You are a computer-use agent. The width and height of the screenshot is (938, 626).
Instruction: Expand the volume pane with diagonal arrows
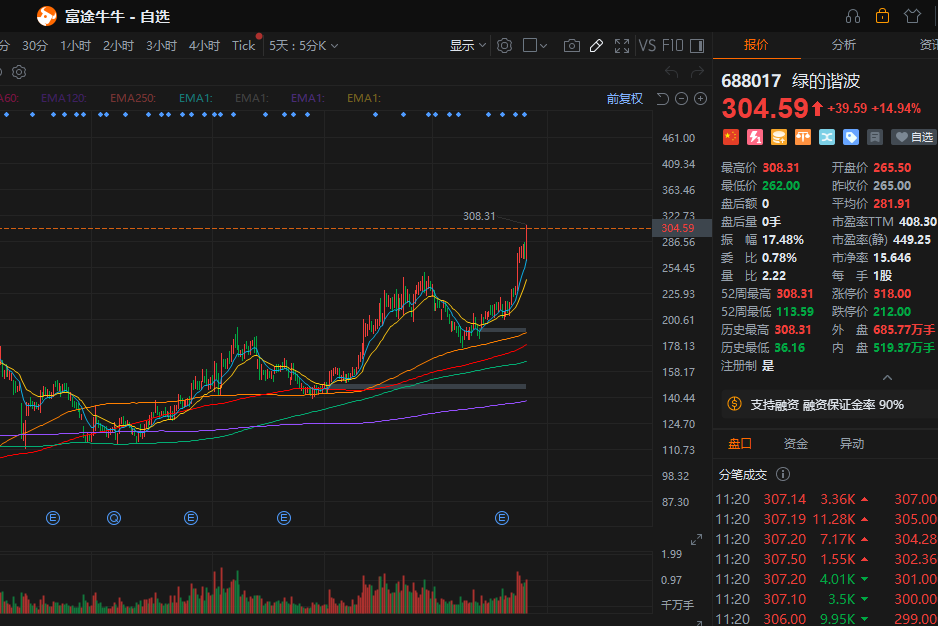click(x=696, y=540)
